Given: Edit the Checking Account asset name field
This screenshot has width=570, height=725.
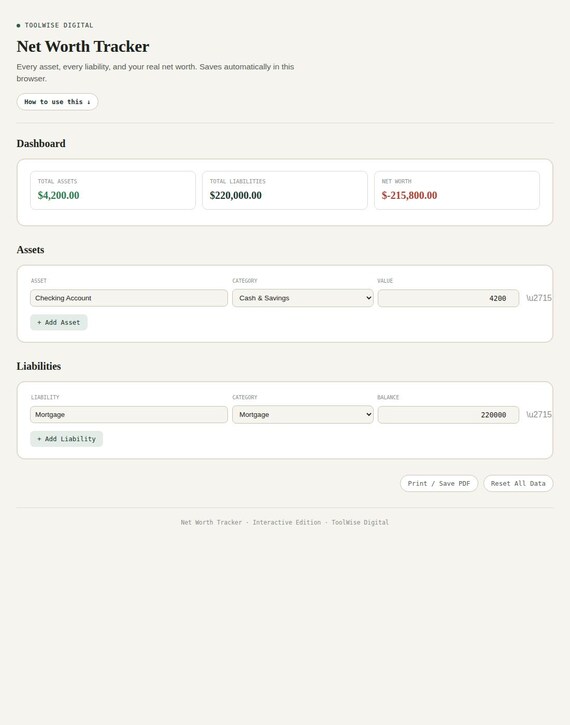Looking at the screenshot, I should (129, 298).
